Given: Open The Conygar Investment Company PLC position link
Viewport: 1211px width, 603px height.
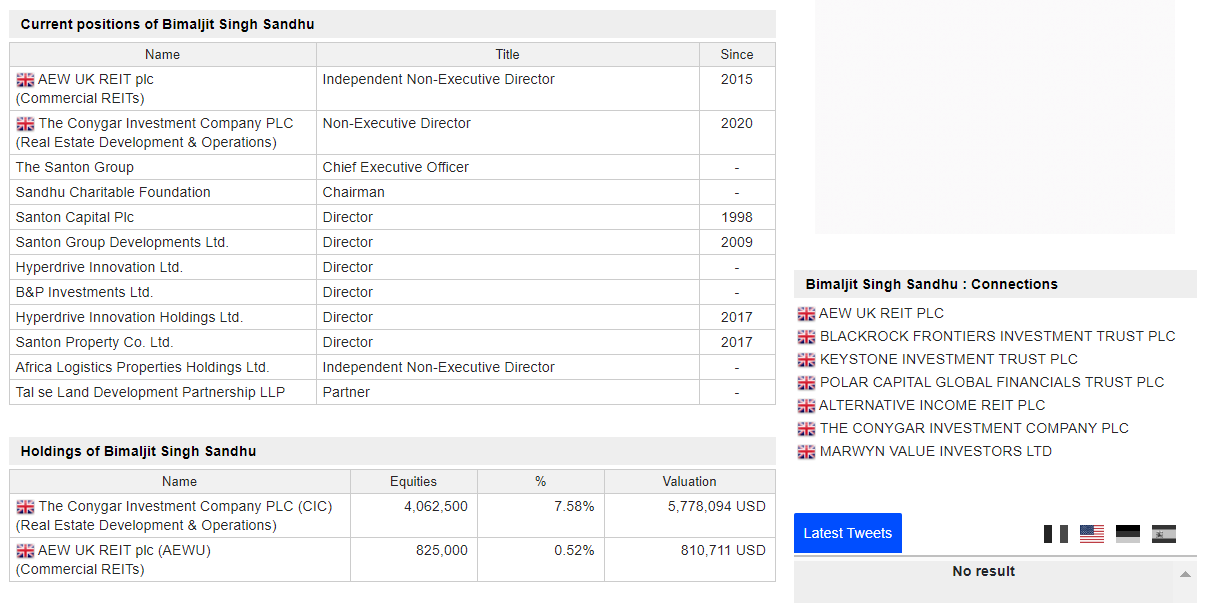Looking at the screenshot, I should pyautogui.click(x=166, y=123).
